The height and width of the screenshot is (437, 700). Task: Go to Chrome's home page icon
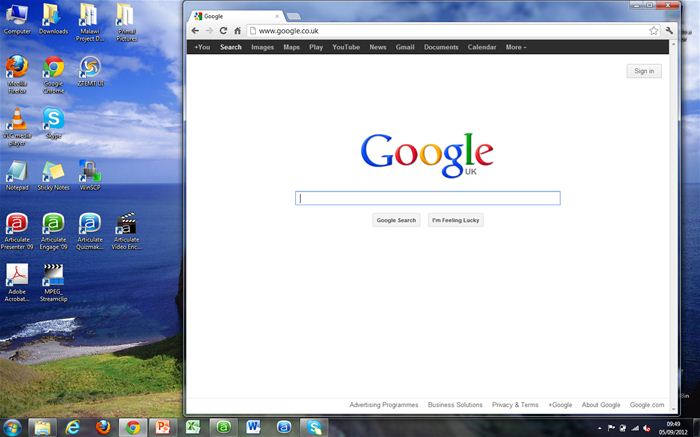click(238, 31)
